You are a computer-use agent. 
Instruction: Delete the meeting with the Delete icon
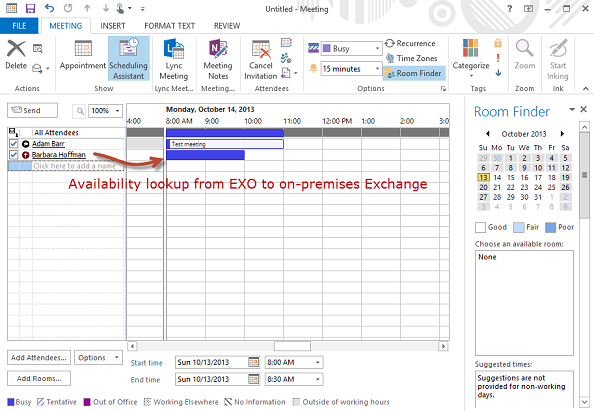tap(16, 55)
